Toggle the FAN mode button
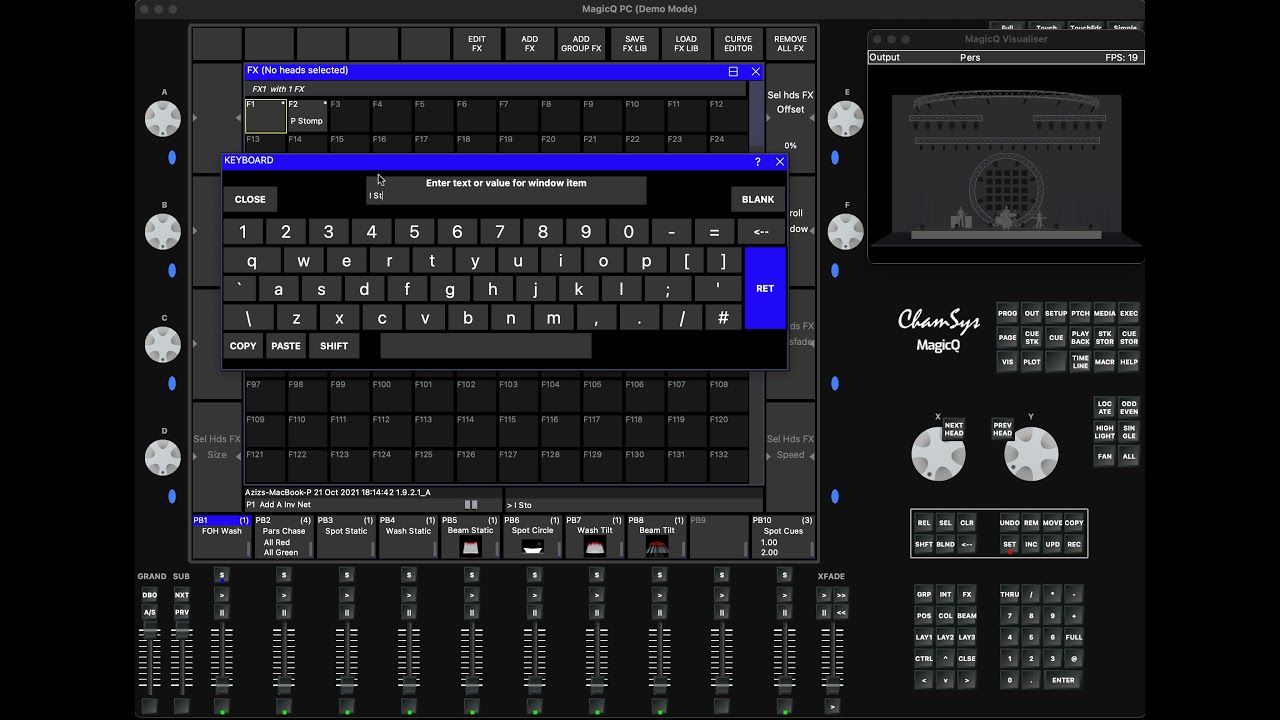Screen dimensions: 1280x720 [x=1104, y=456]
